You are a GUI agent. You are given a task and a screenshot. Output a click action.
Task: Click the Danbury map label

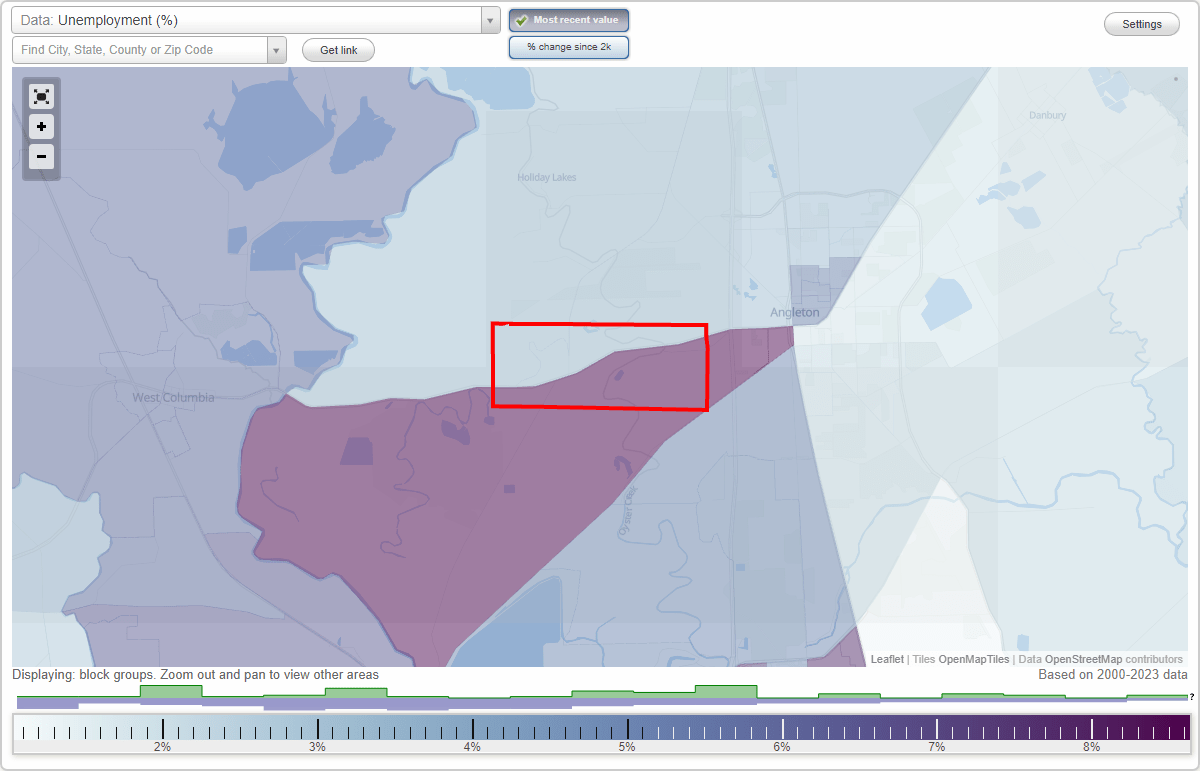click(x=1048, y=116)
